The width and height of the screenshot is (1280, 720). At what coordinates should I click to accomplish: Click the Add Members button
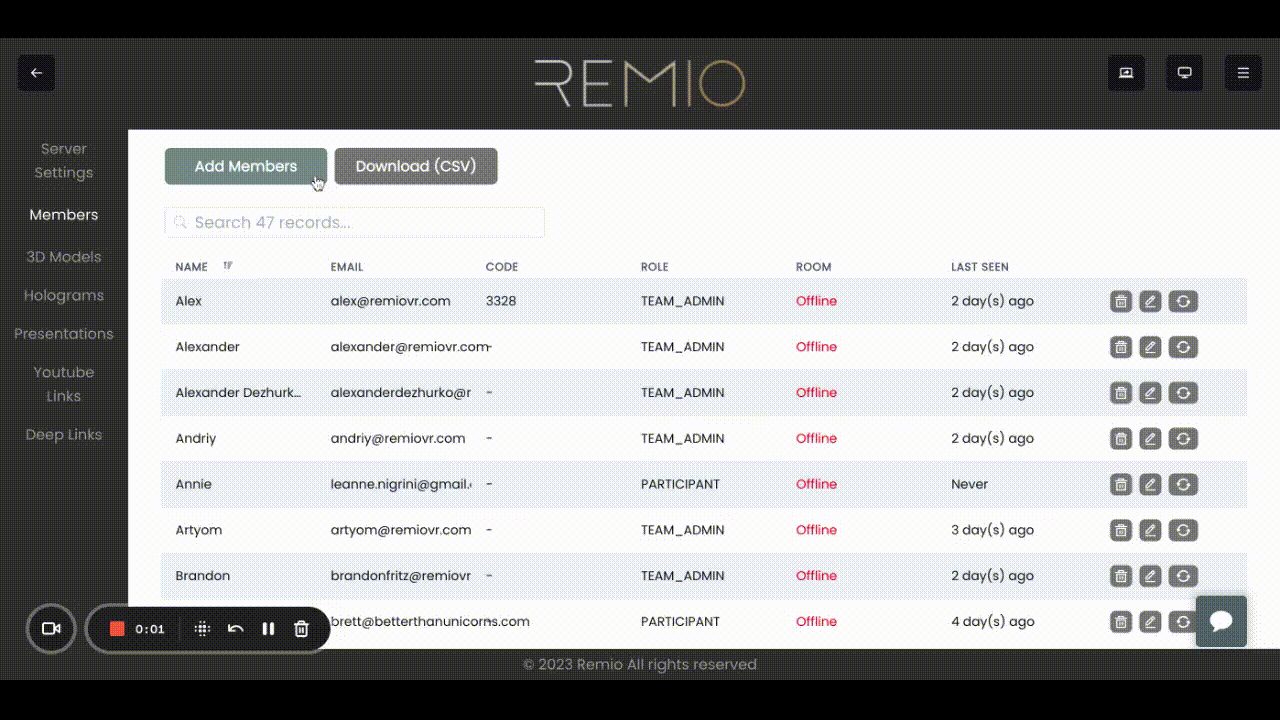click(x=245, y=166)
